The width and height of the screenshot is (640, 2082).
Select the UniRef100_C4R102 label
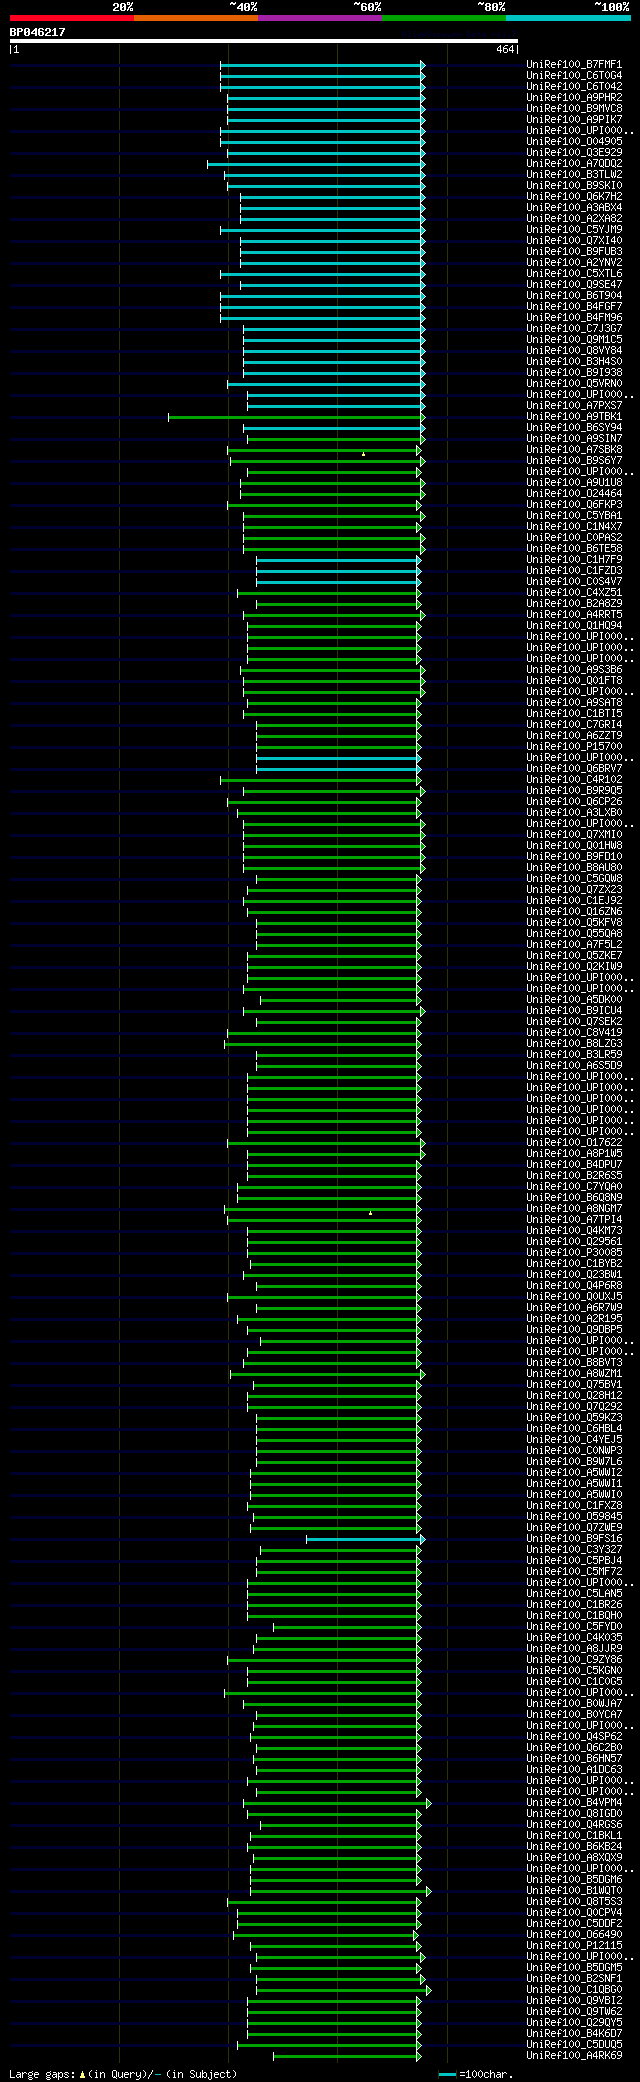click(x=574, y=780)
